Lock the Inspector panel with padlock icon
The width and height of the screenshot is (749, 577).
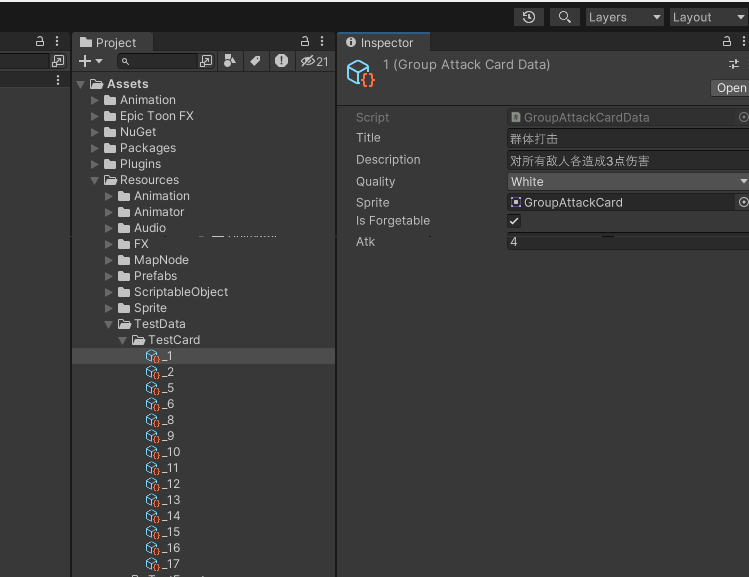[x=727, y=42]
